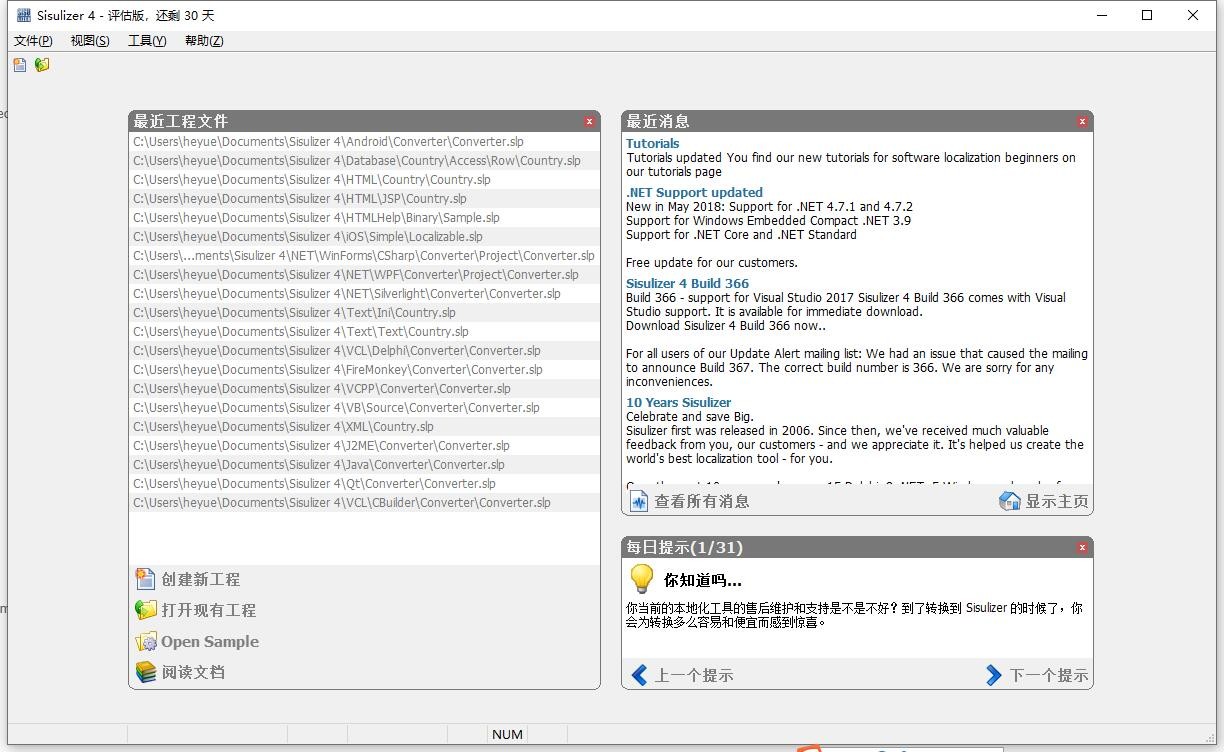Open recent XML Country.slp project

pyautogui.click(x=365, y=426)
